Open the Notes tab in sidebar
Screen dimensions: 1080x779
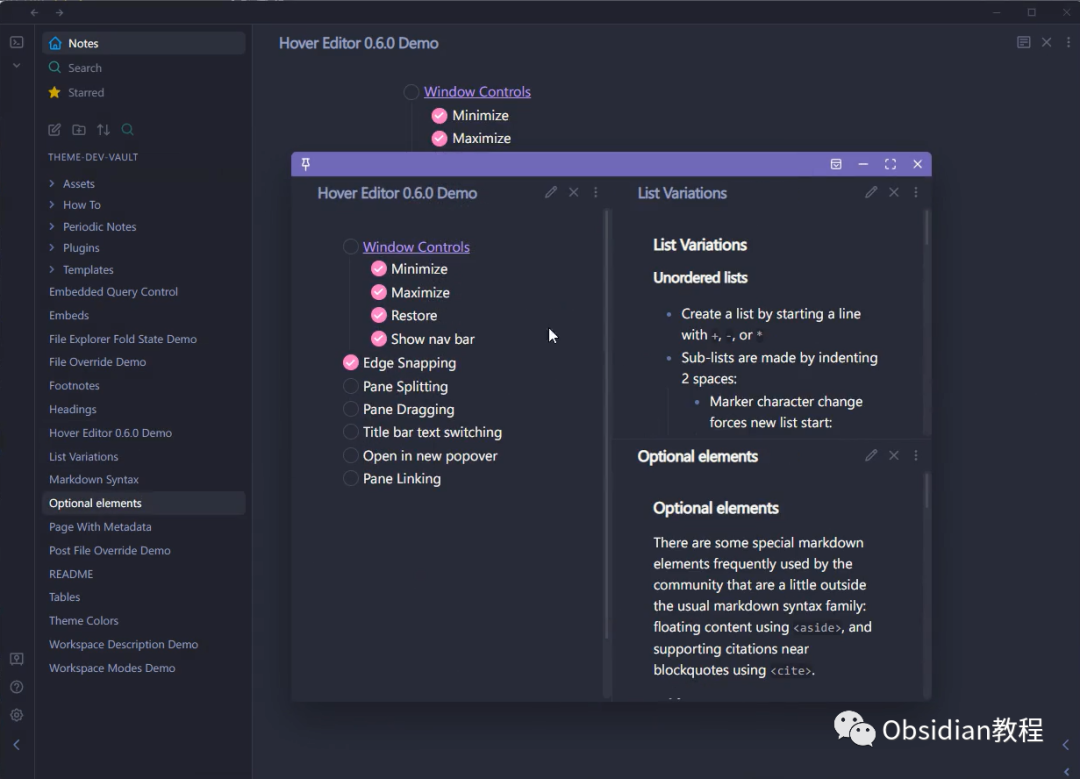[144, 43]
